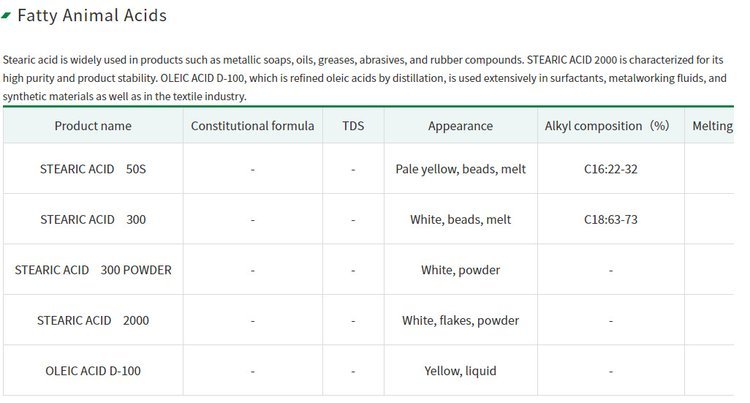Click the Pale yellow, beads, melt cell
This screenshot has height=403, width=750.
460,169
